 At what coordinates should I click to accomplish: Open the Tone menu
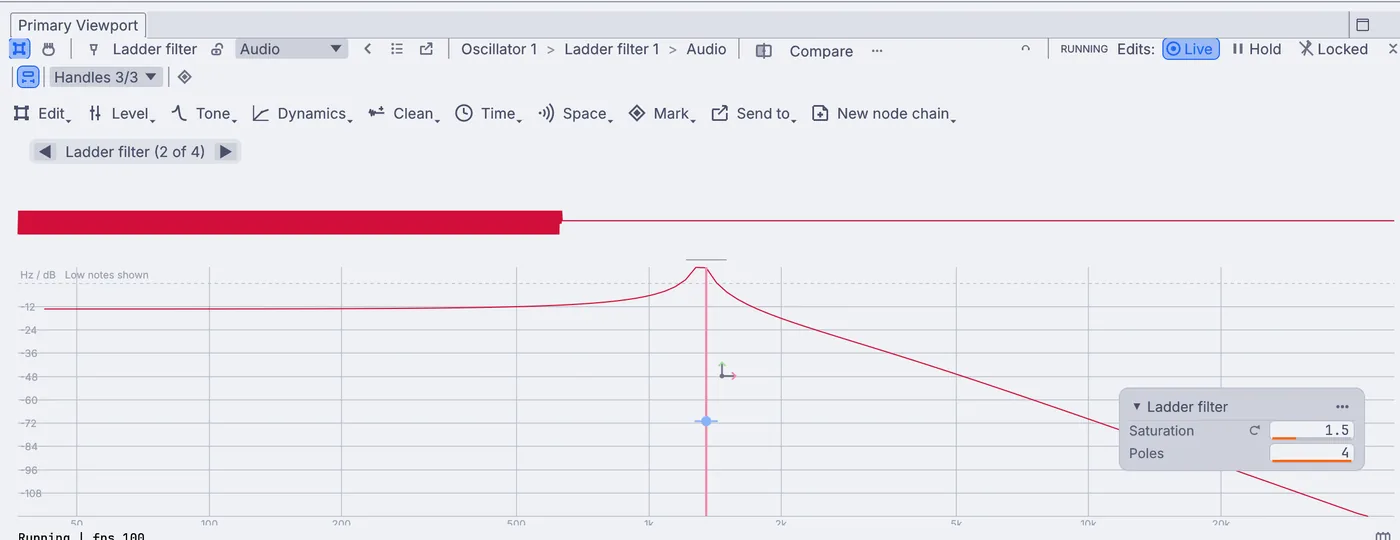point(204,114)
